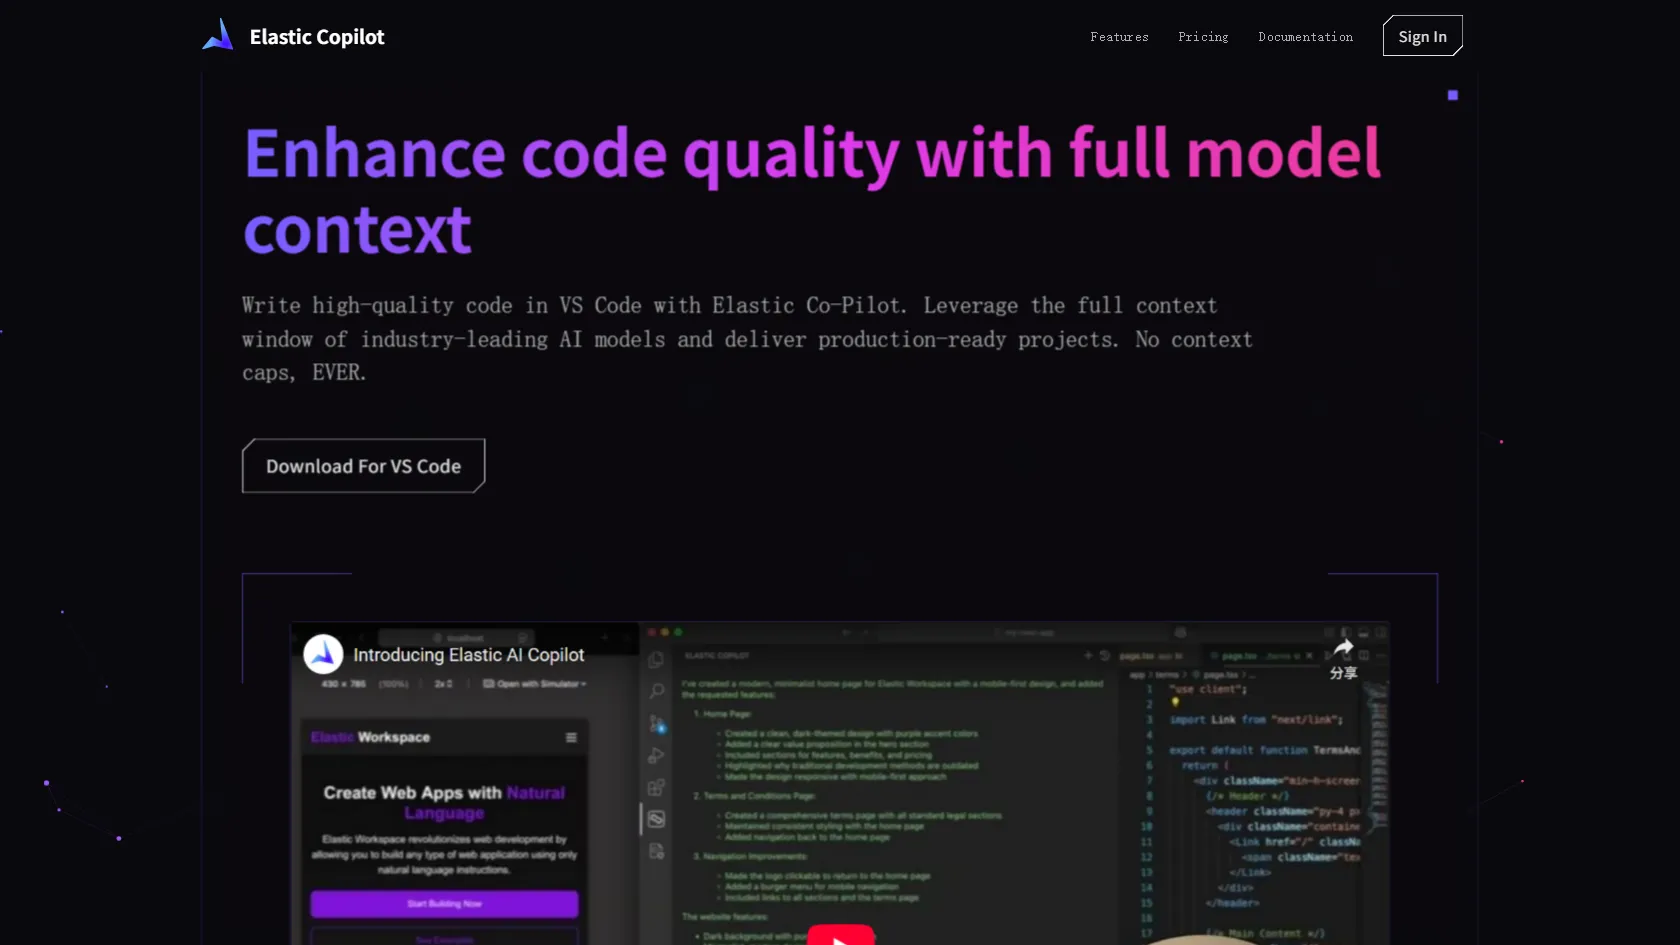Play the video with red YouTube button

(x=841, y=936)
